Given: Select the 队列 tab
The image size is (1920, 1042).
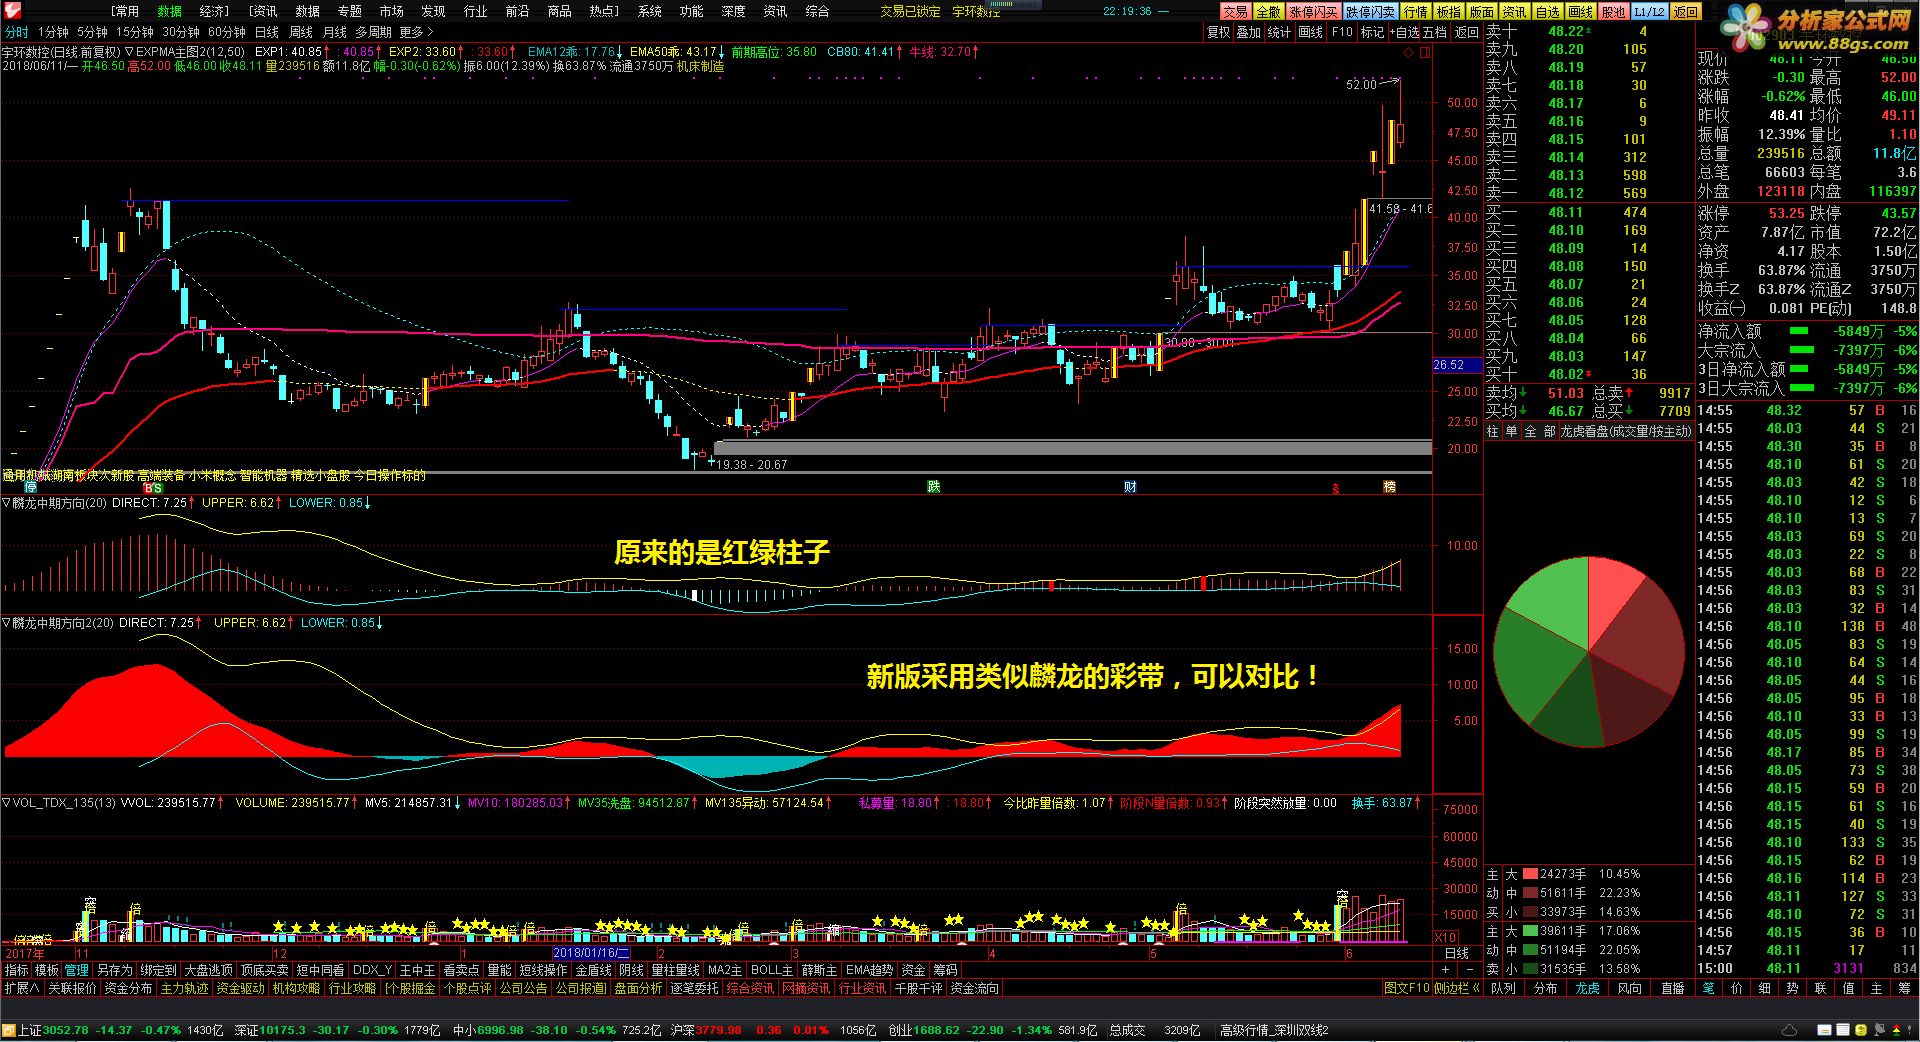Looking at the screenshot, I should pyautogui.click(x=1503, y=988).
